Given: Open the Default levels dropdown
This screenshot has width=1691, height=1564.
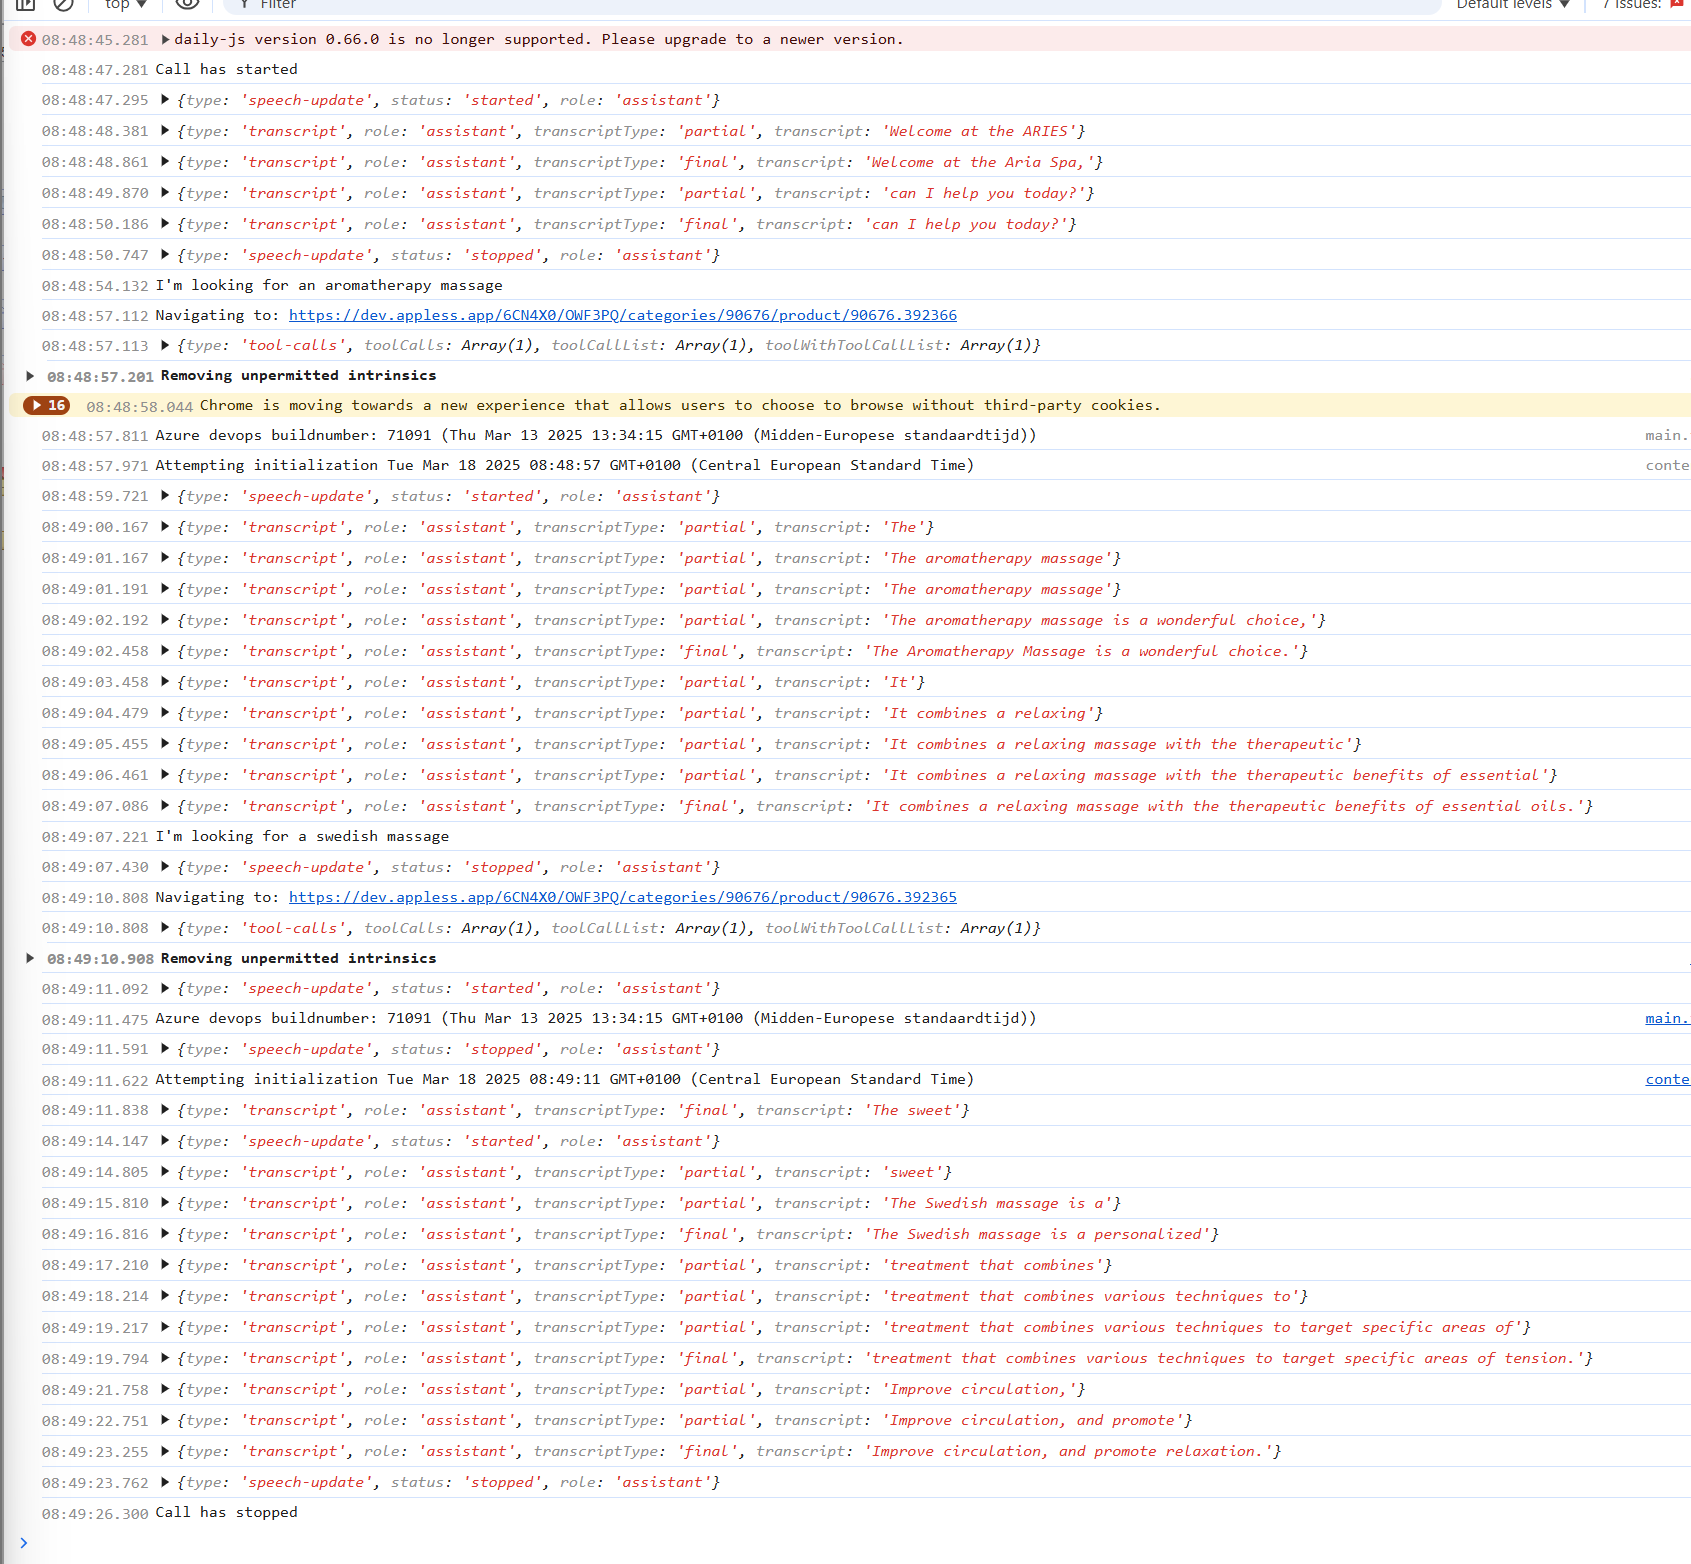Looking at the screenshot, I should 1513,4.
